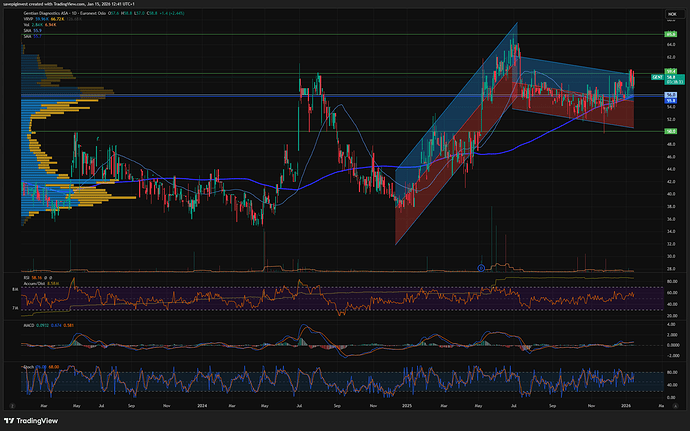Click the GENT symbol tag on price axis

click(x=657, y=76)
